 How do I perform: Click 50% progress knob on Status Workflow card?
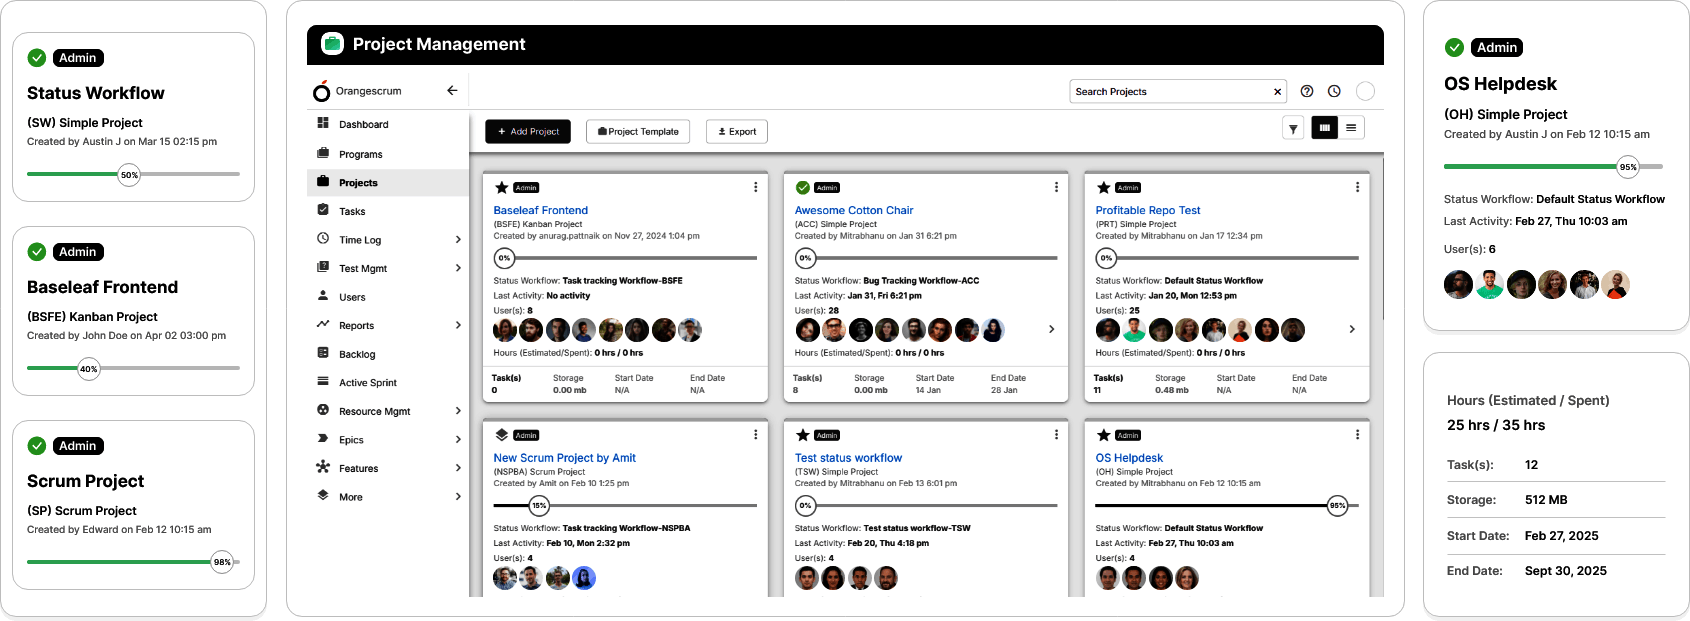[x=129, y=175]
